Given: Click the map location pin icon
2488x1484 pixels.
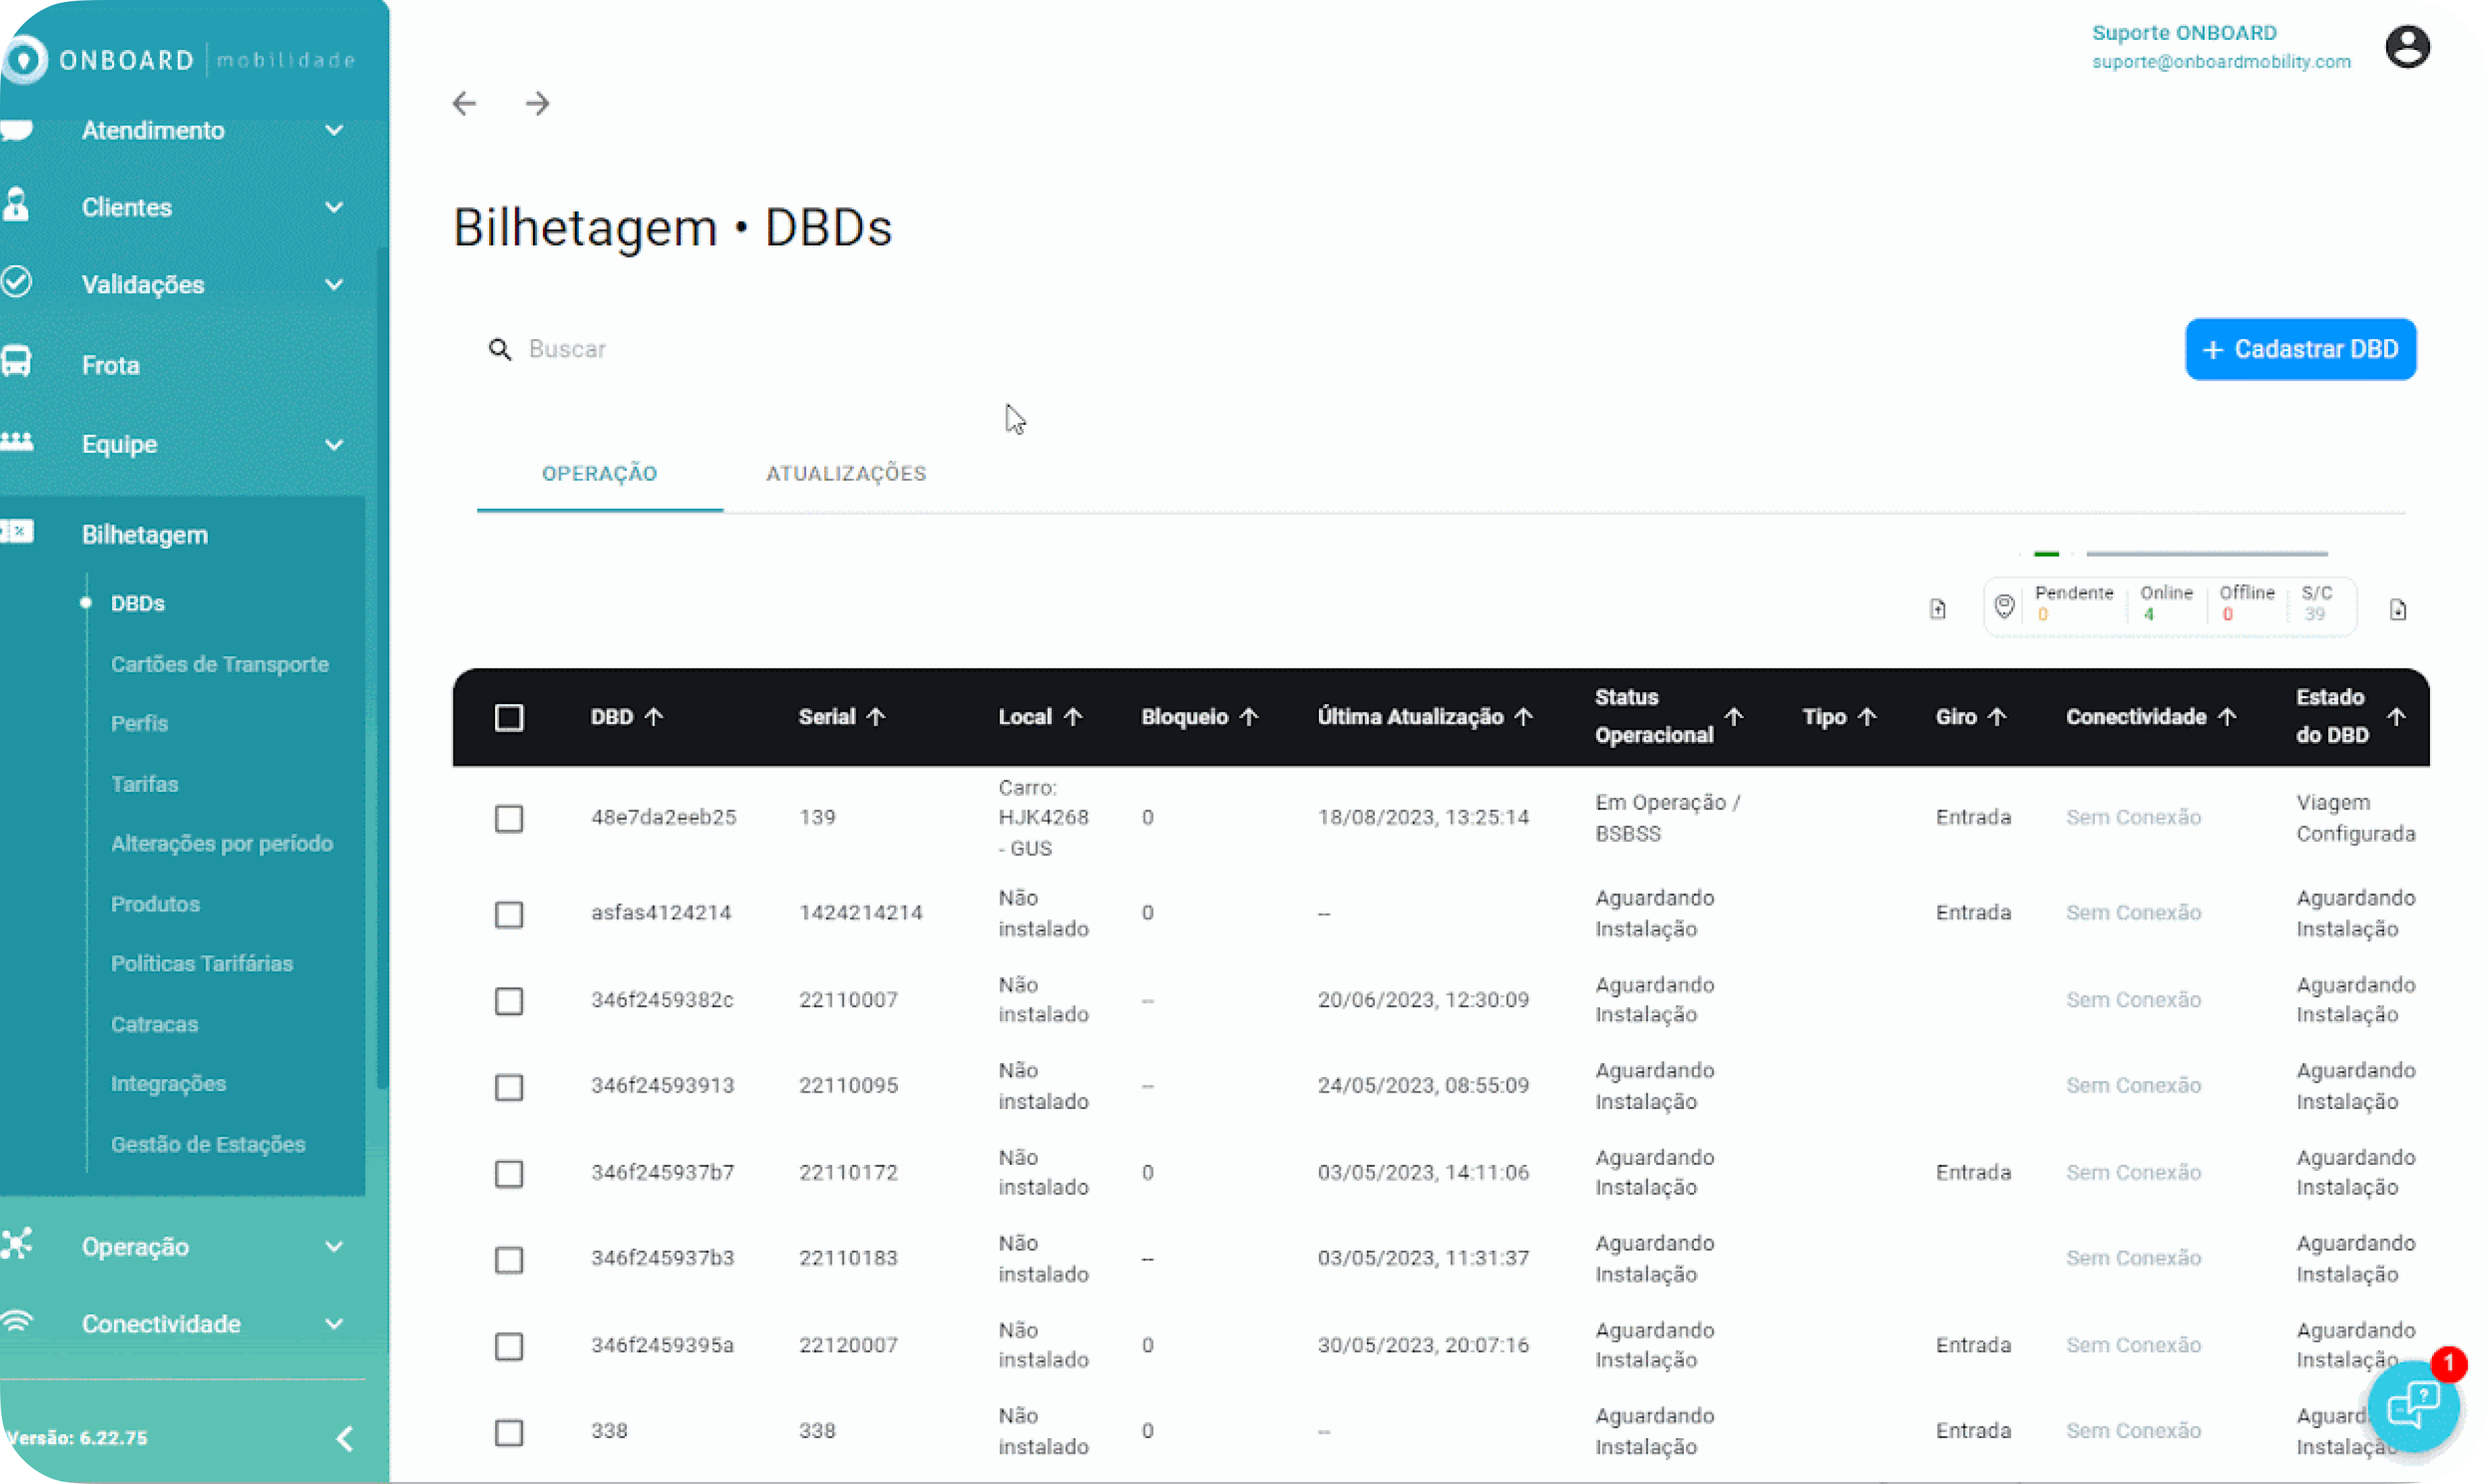Looking at the screenshot, I should pos(2004,606).
